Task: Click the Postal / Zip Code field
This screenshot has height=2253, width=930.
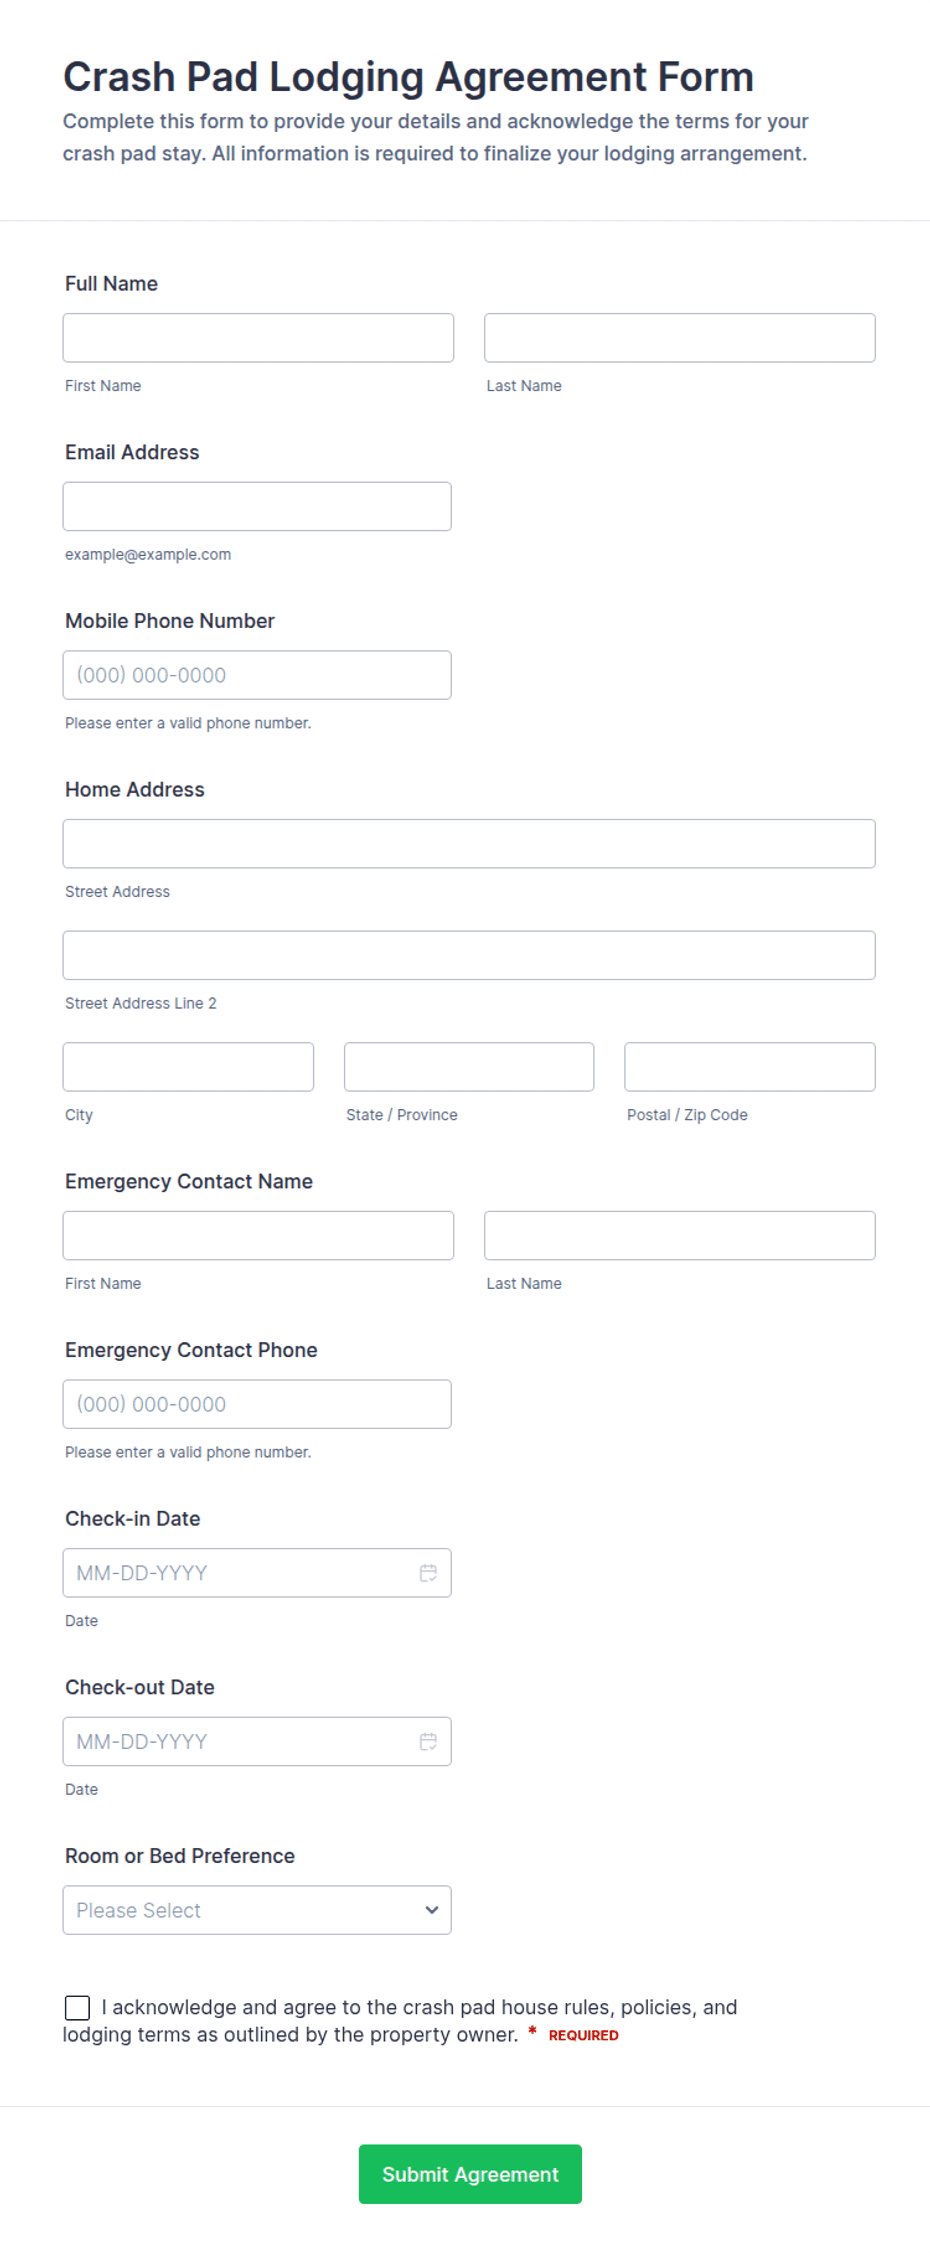Action: tap(750, 1067)
